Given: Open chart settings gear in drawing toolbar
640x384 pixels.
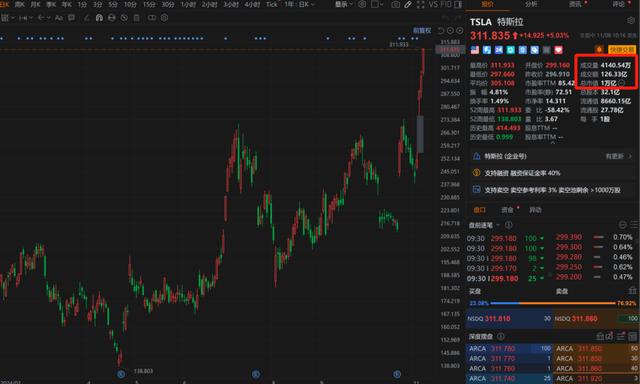Looking at the screenshot, I should [x=164, y=18].
